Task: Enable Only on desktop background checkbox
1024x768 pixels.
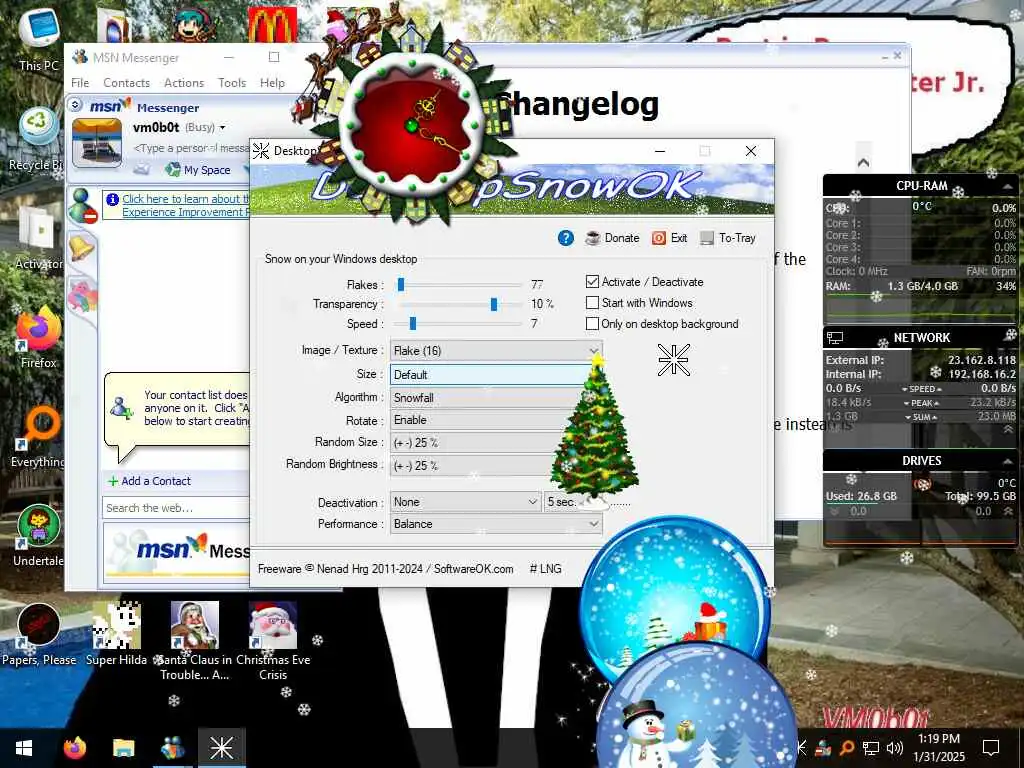Action: click(x=592, y=324)
